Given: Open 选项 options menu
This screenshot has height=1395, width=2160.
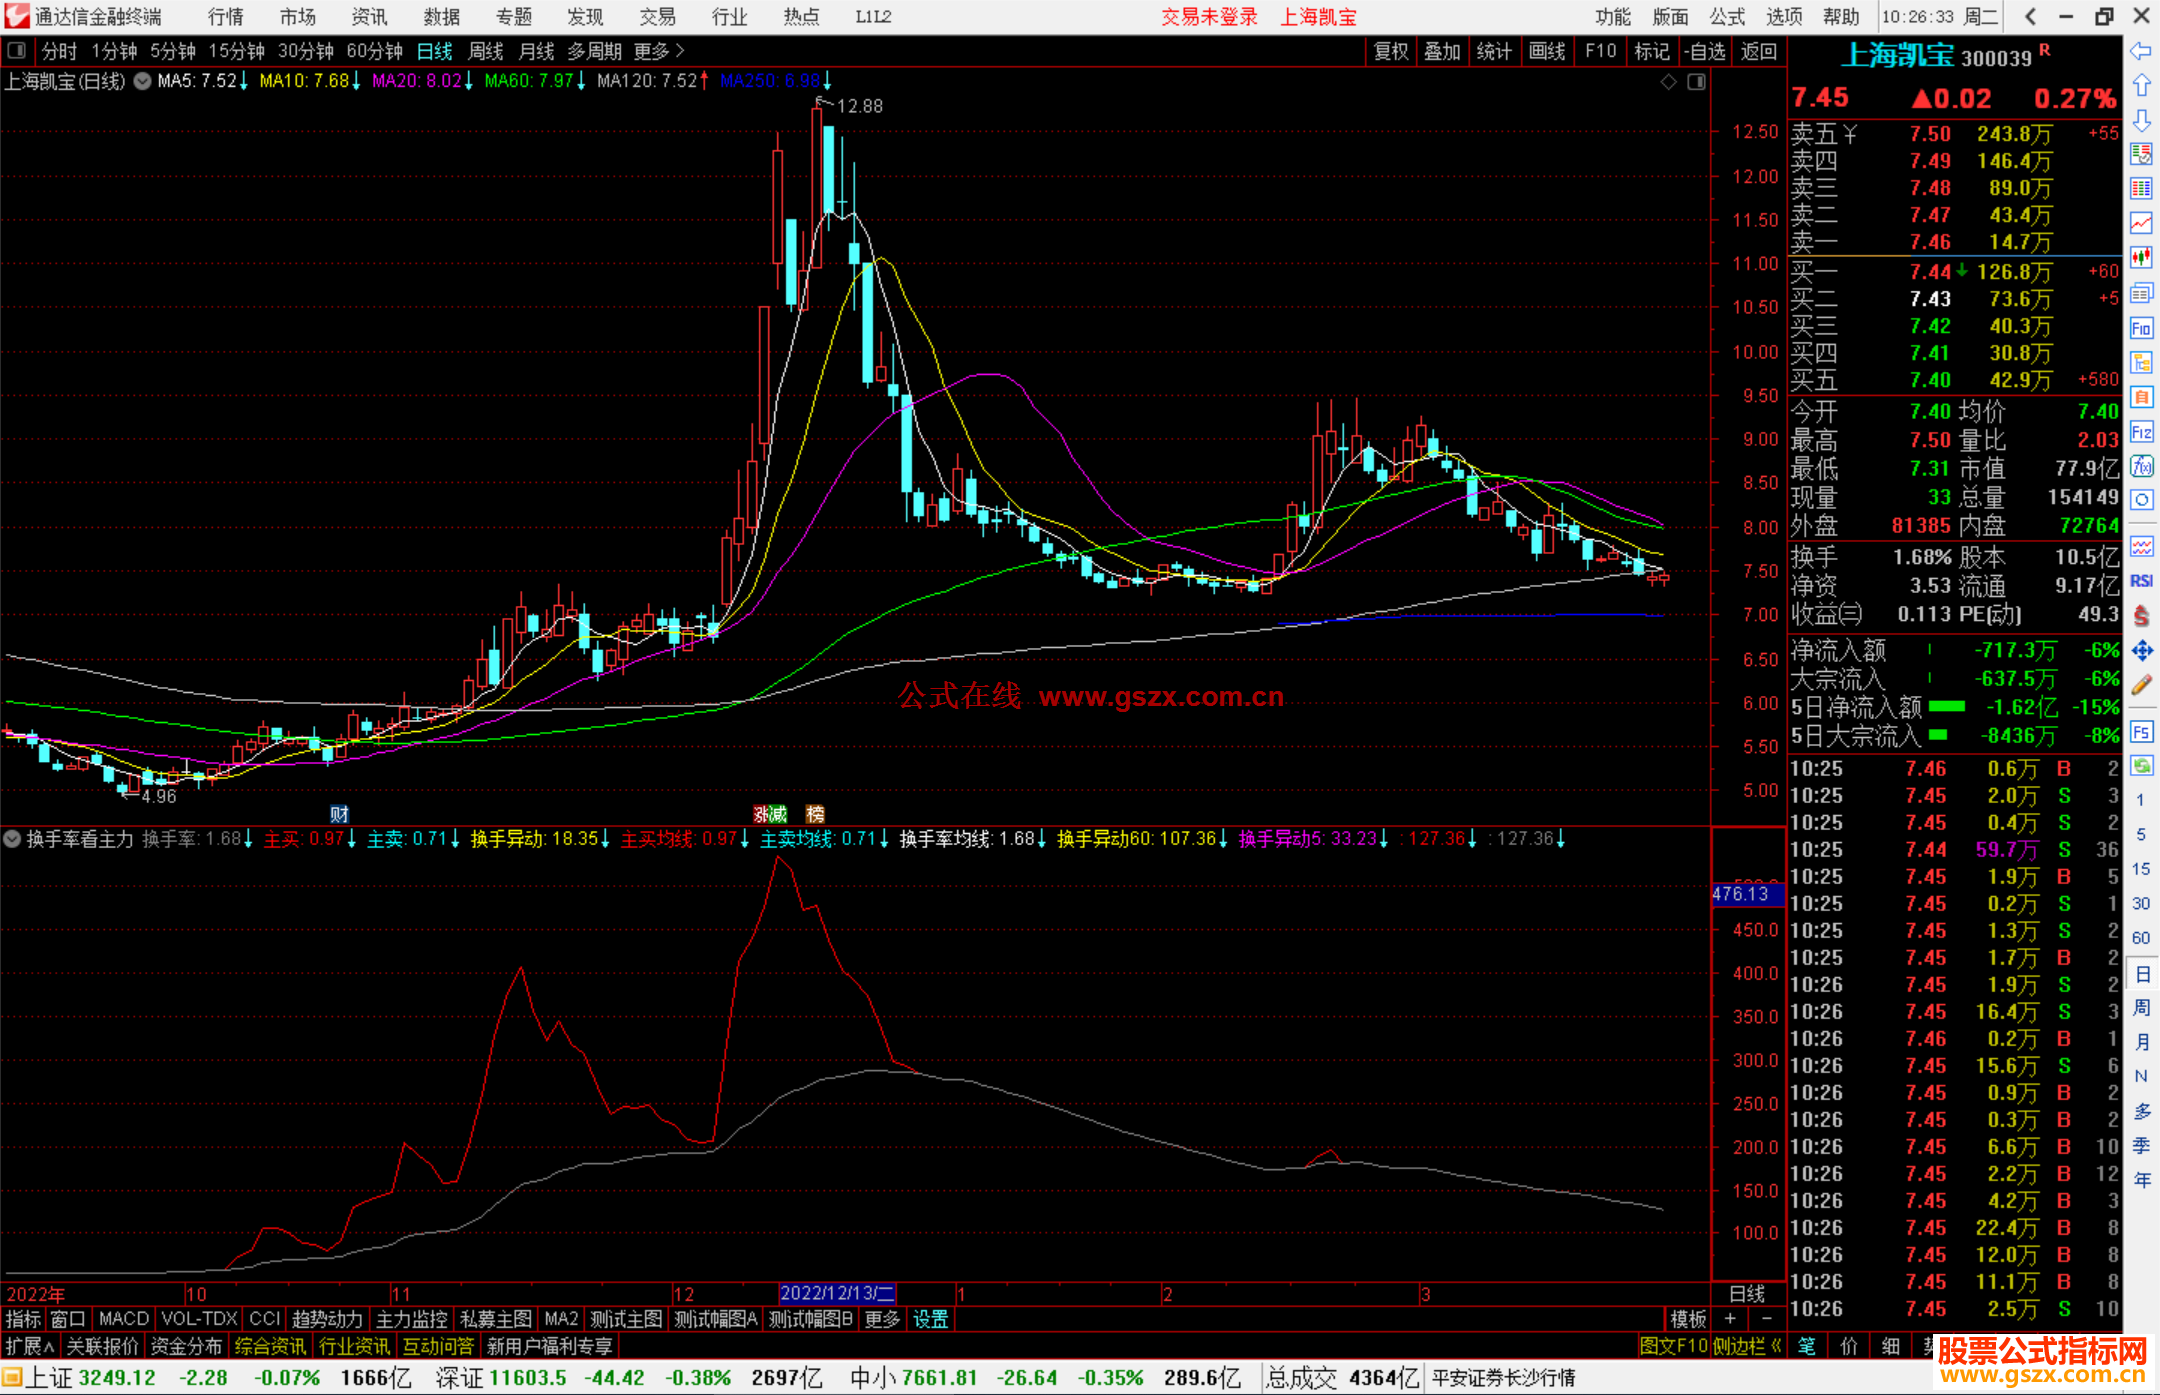Looking at the screenshot, I should click(1784, 17).
